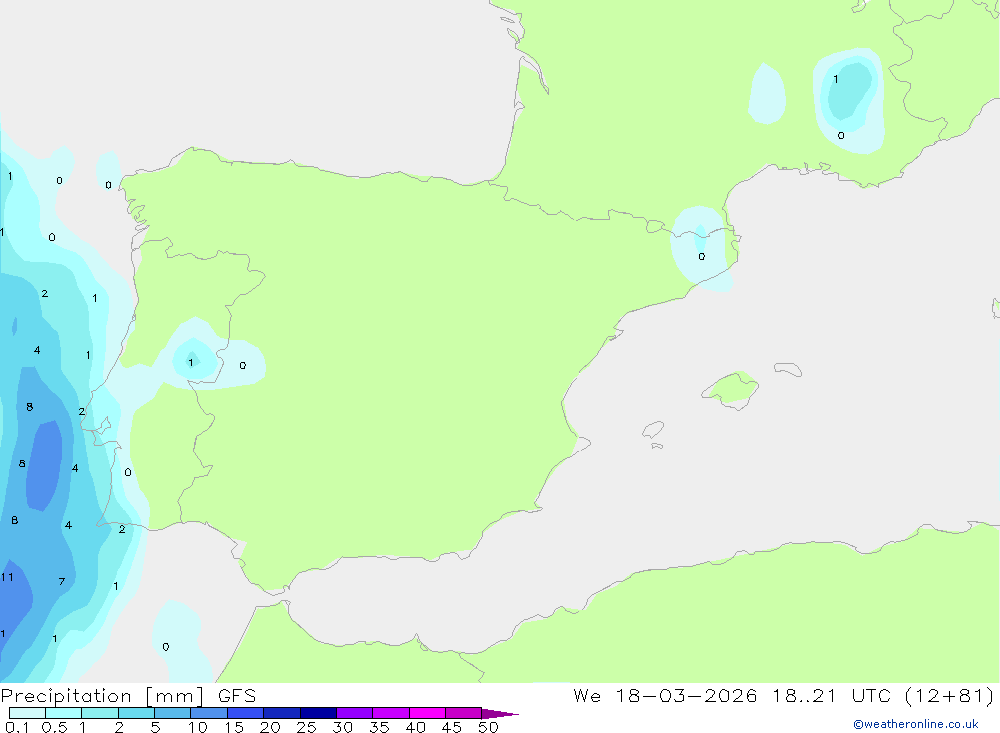The image size is (1000, 733).
Task: Select the legend label "30"
Action: coord(343,727)
